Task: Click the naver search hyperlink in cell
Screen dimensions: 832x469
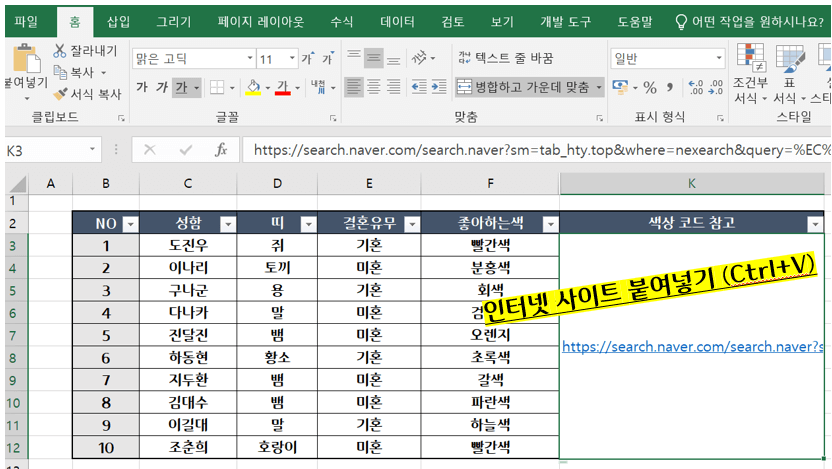Action: pos(692,346)
